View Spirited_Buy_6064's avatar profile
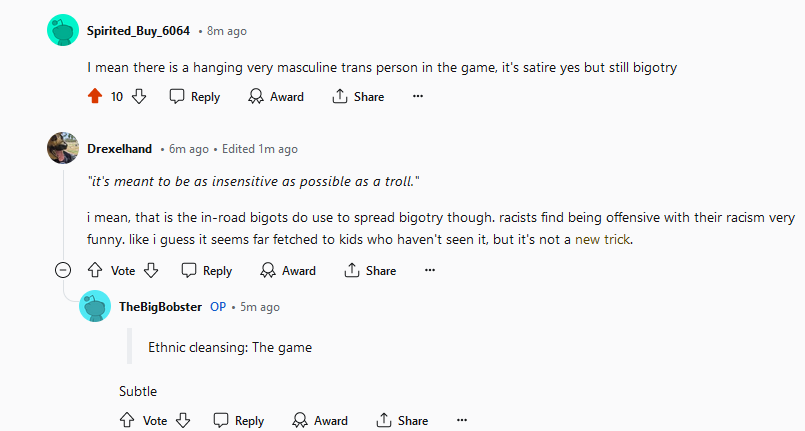 tap(63, 30)
